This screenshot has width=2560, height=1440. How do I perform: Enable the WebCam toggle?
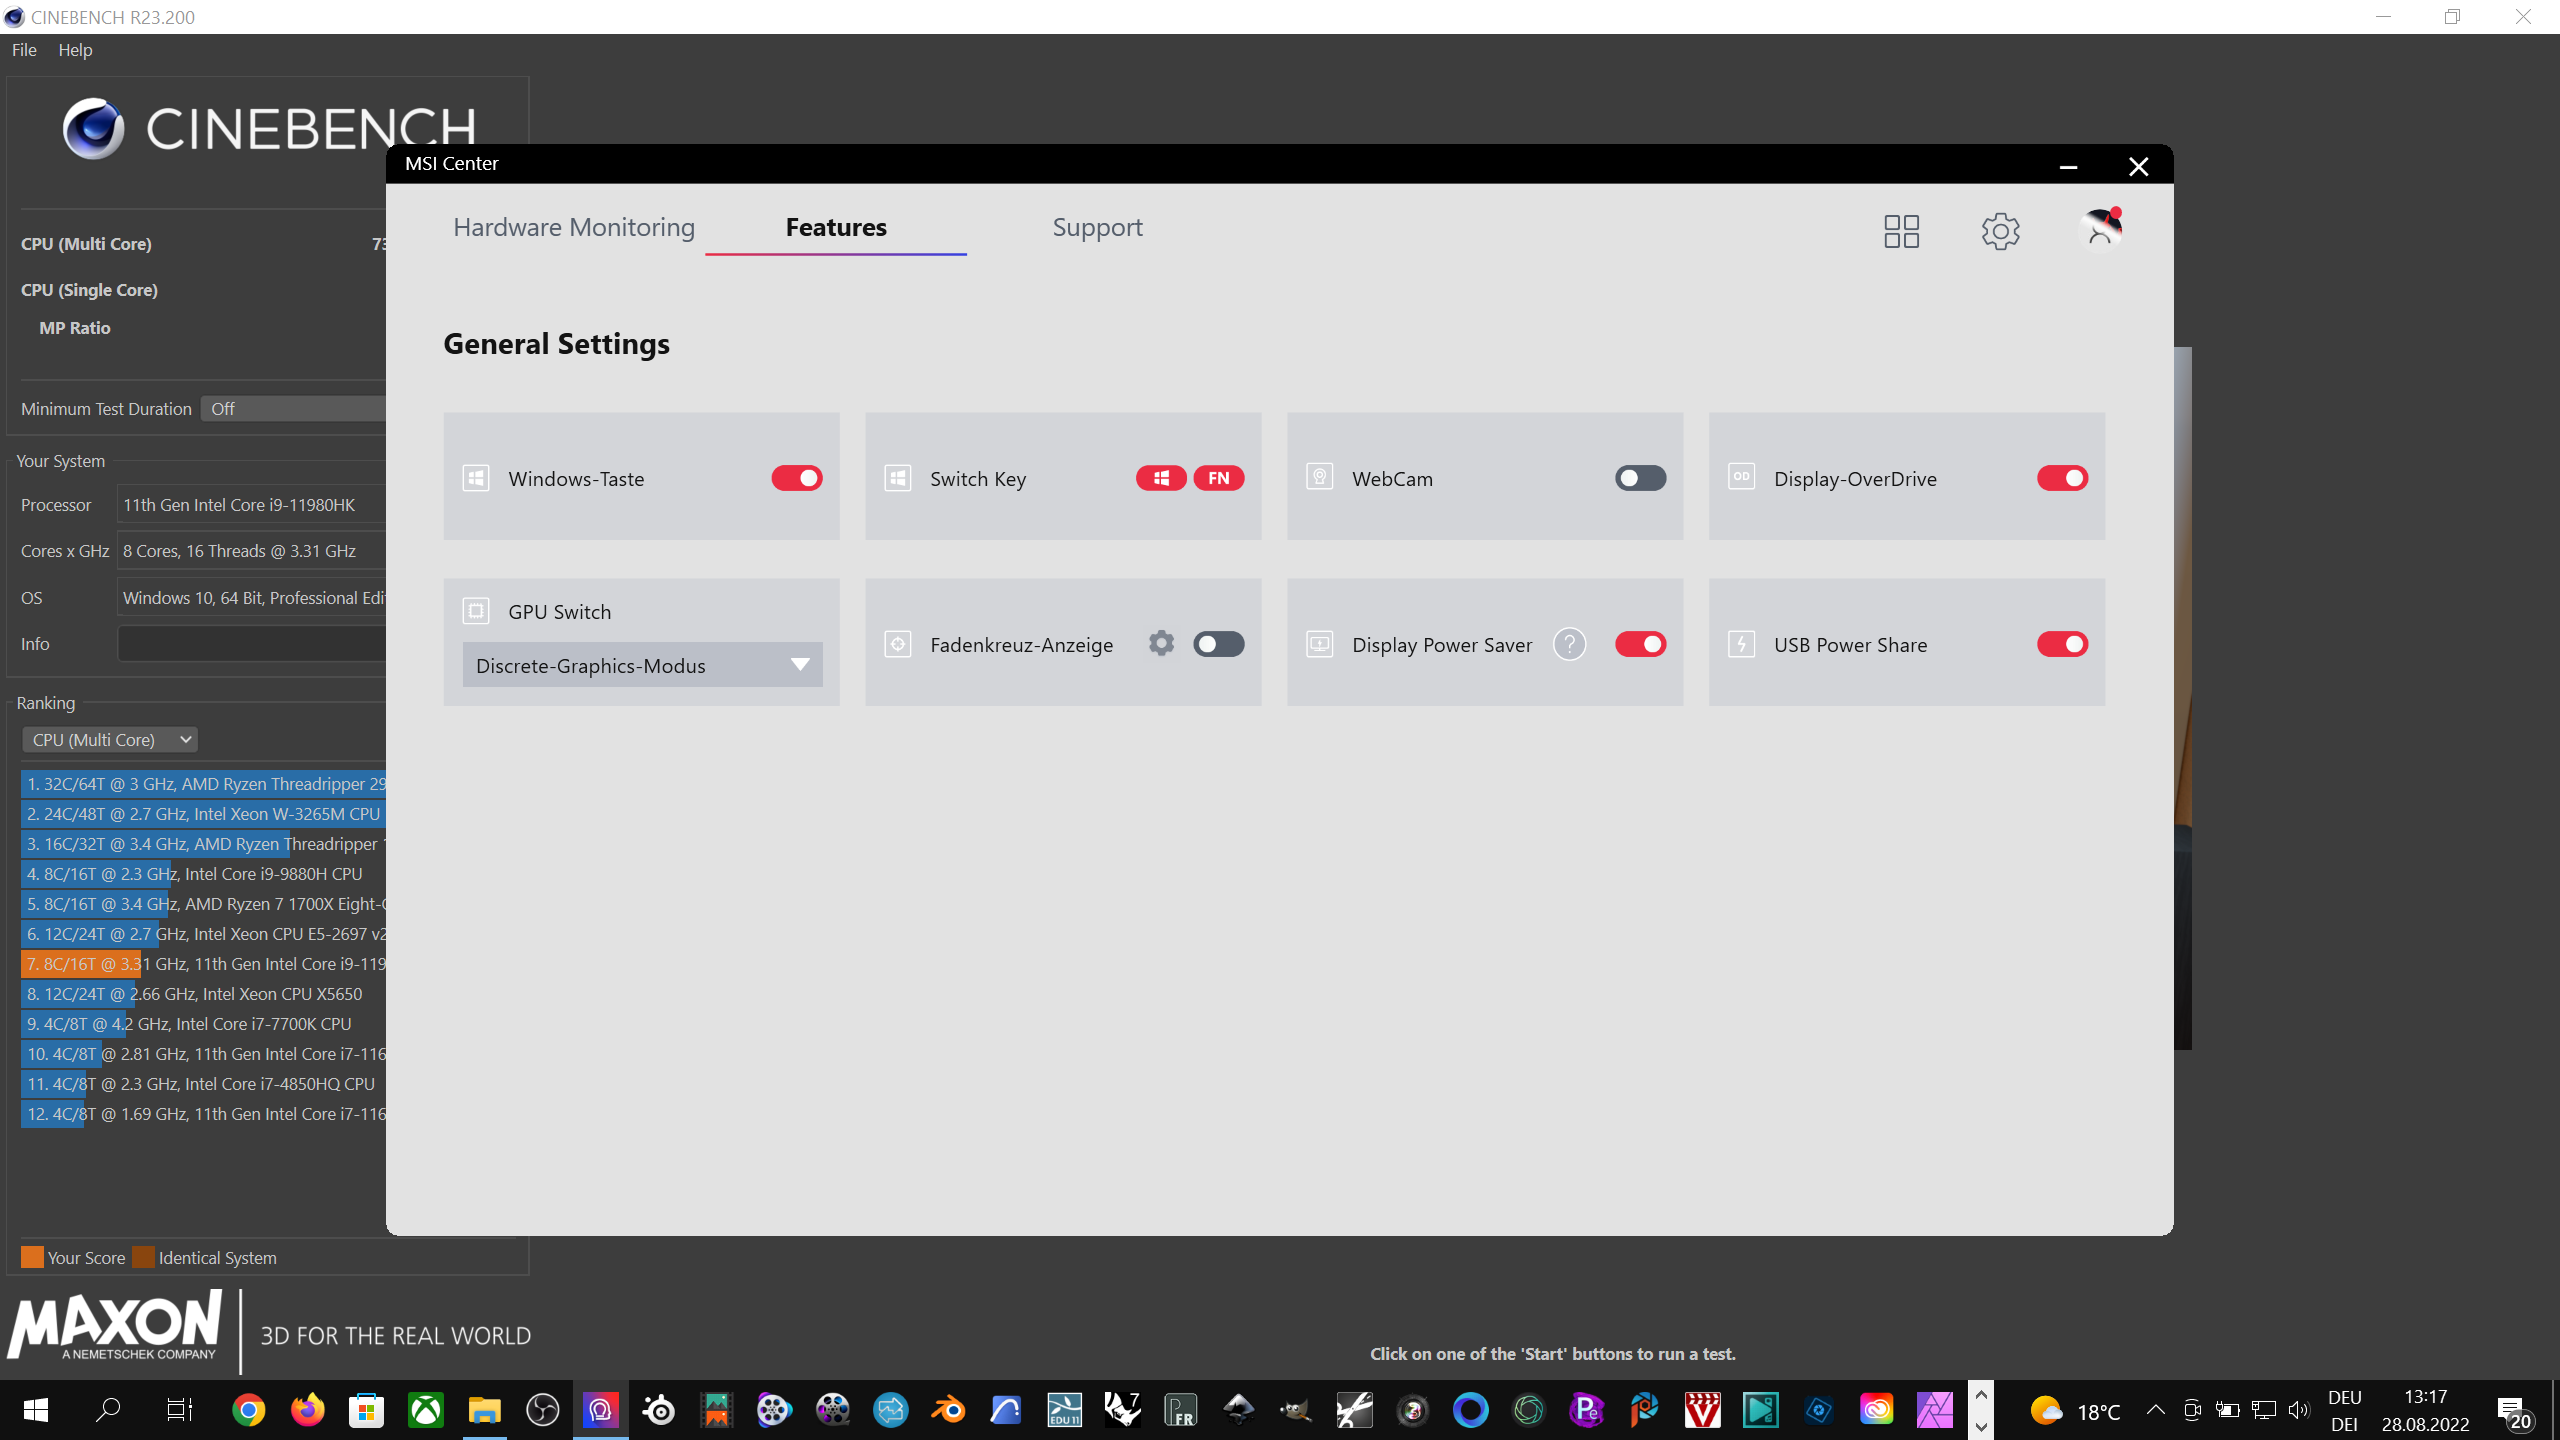tap(1640, 478)
